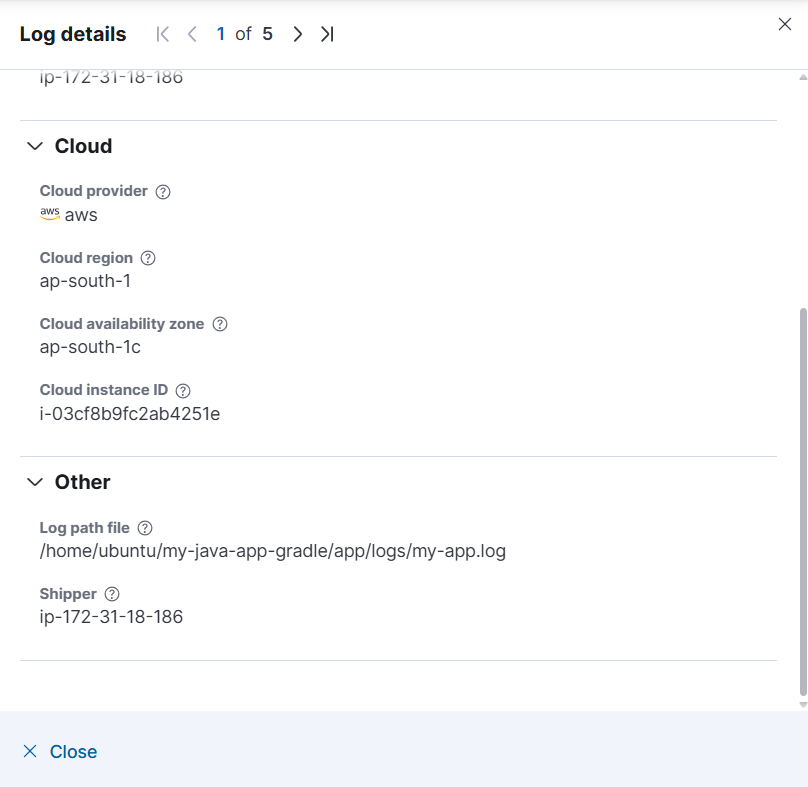This screenshot has width=808, height=787.
Task: Click the Cloud provider label
Action: (x=93, y=191)
